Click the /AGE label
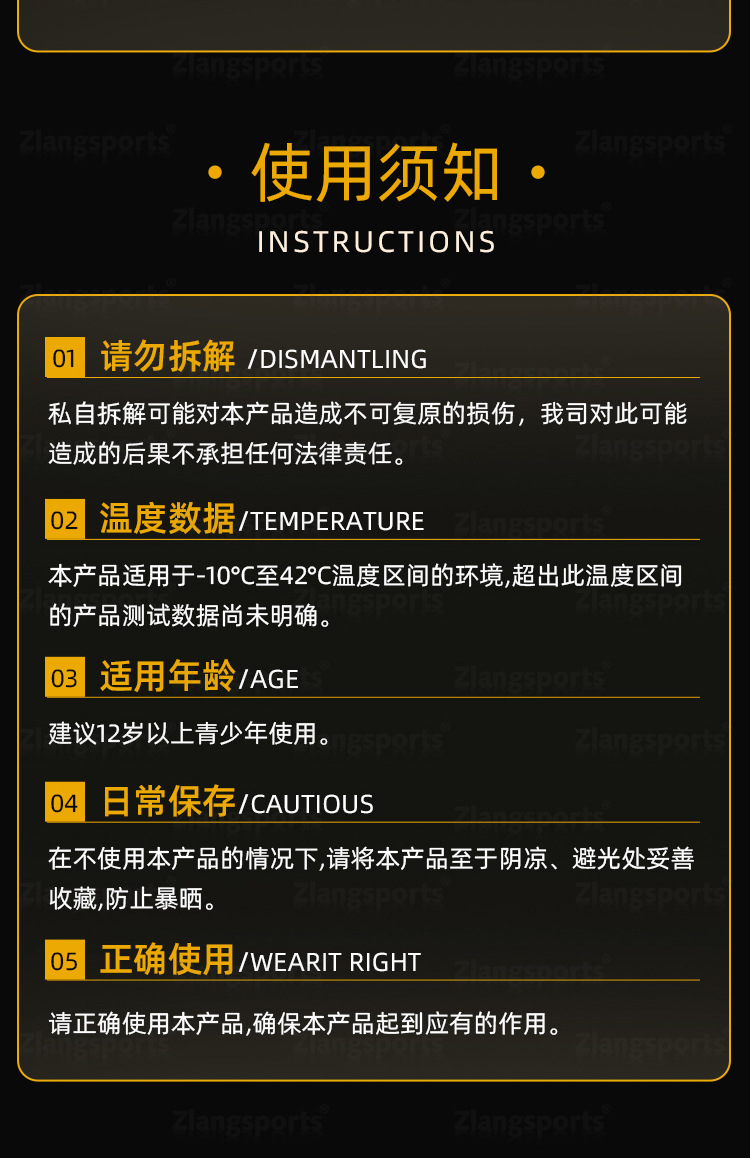Image resolution: width=750 pixels, height=1158 pixels. 269,679
